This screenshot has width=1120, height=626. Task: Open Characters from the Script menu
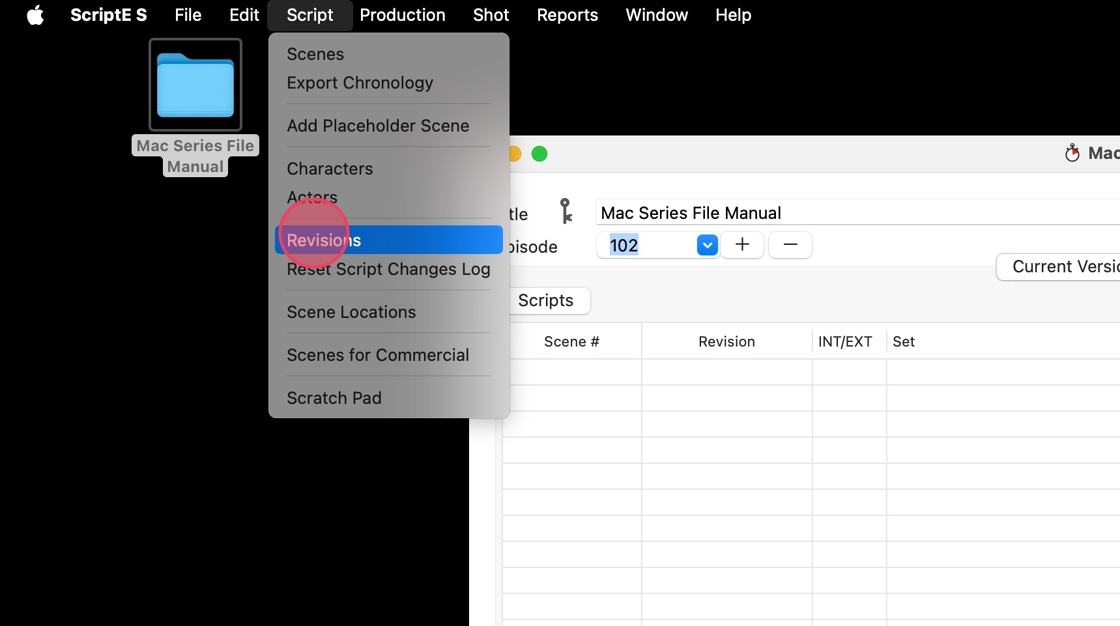(x=389, y=169)
